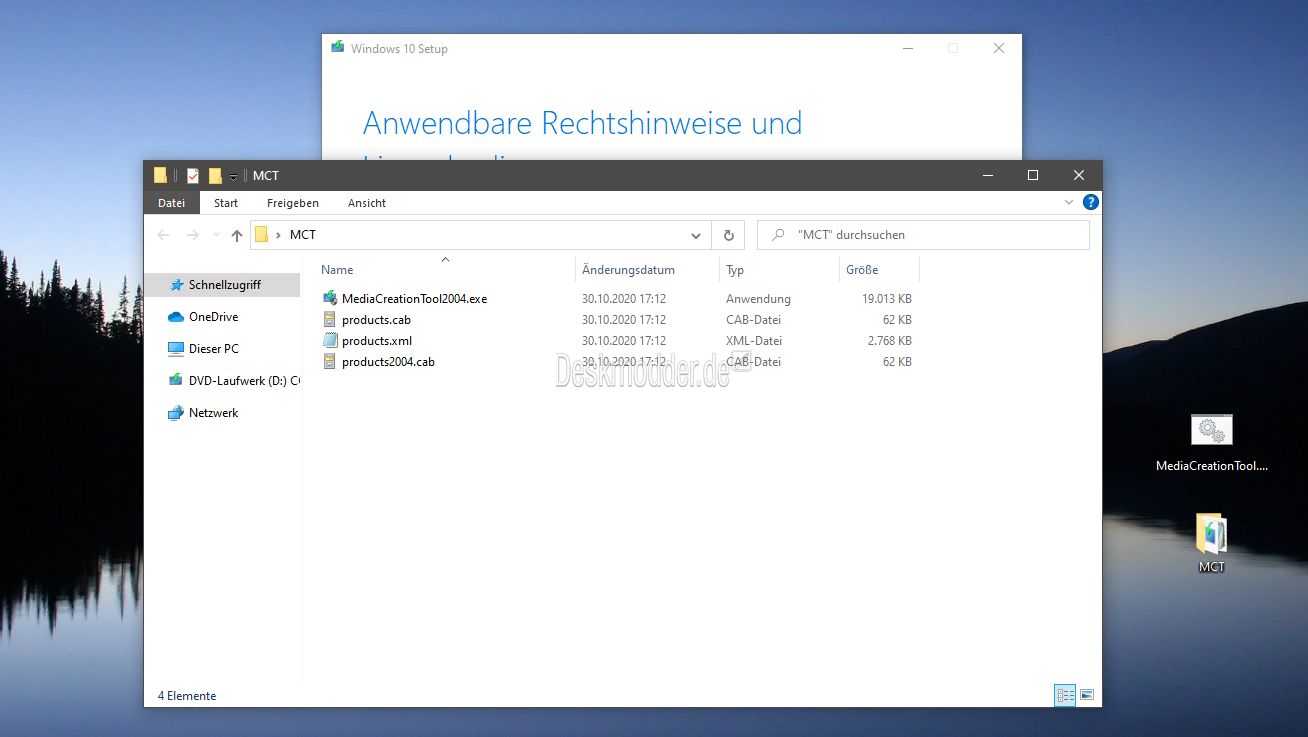
Task: Switch to large thumbnails view icon
Action: [1087, 695]
